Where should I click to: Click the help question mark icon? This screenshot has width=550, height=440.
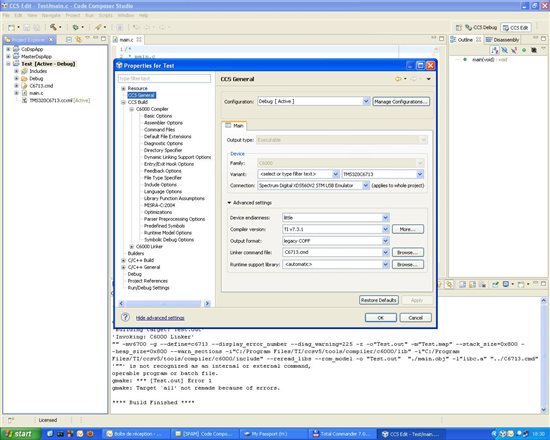pyautogui.click(x=125, y=317)
